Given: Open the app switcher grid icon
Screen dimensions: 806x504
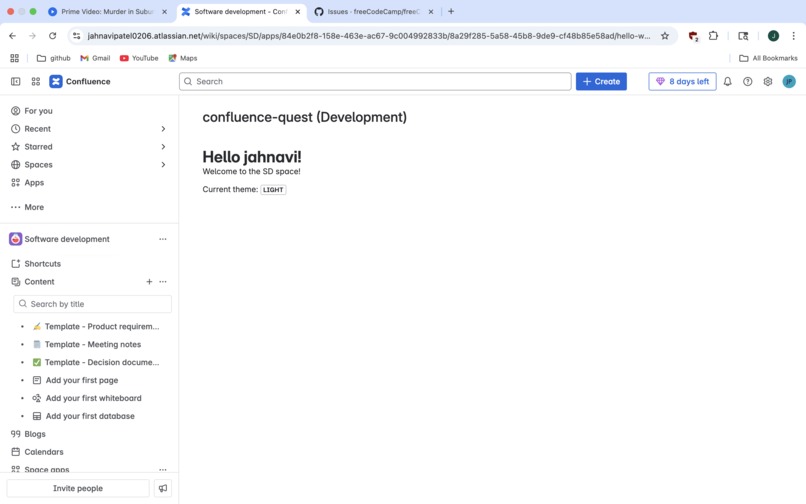Looking at the screenshot, I should pos(35,81).
